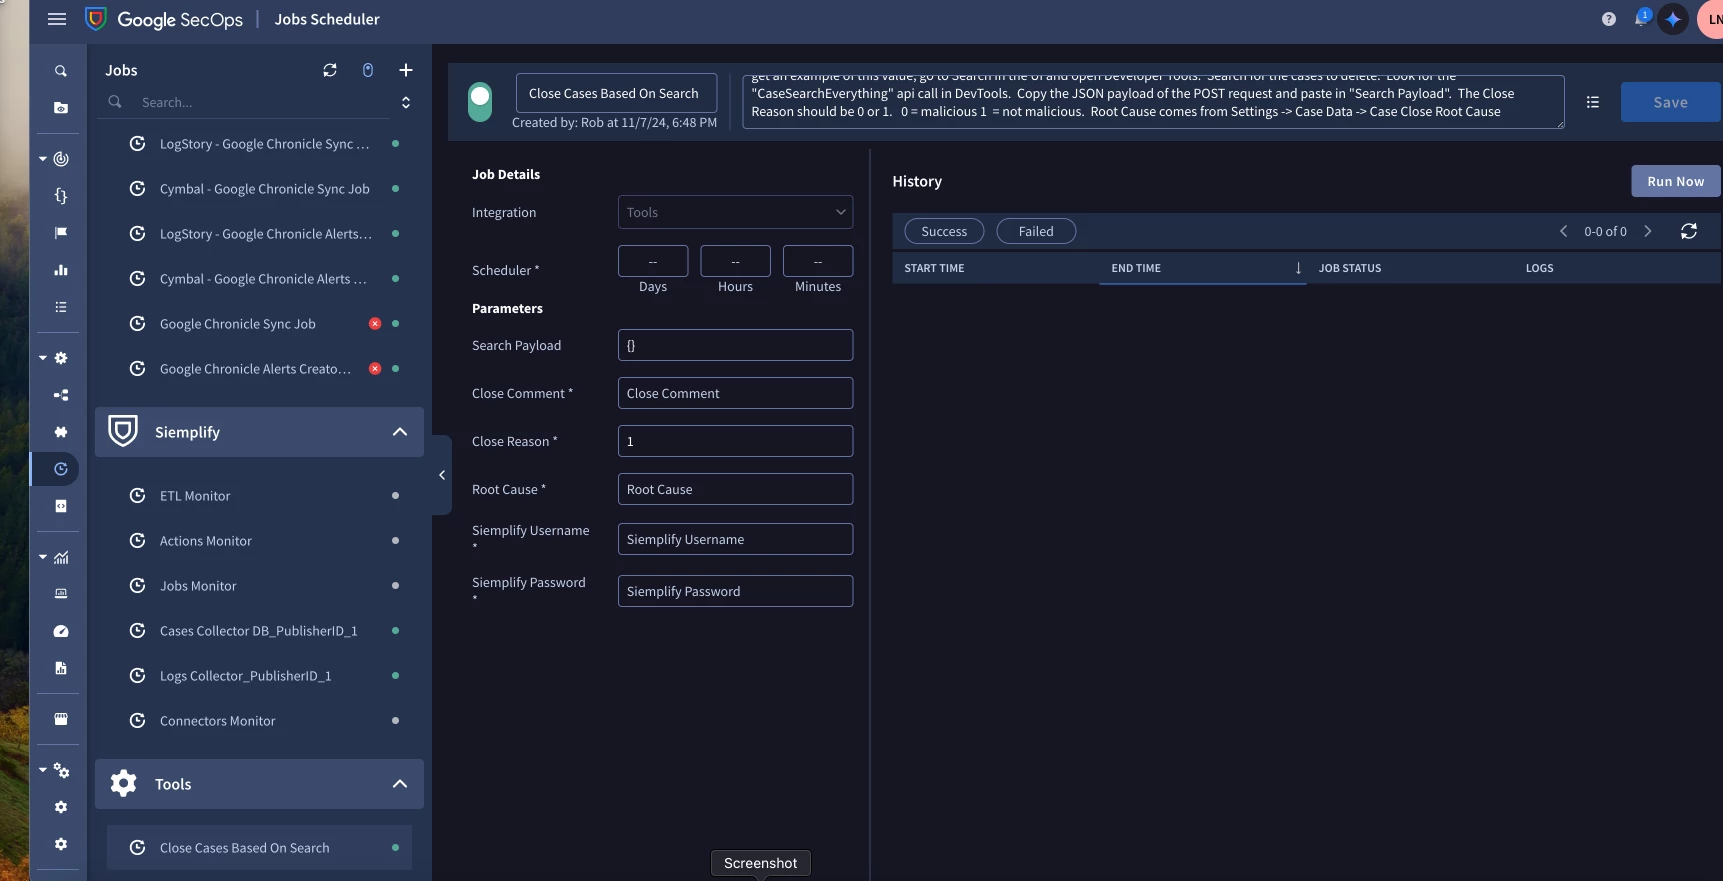Refresh the History table
Screen dimensions: 1723x881
click(x=1689, y=231)
